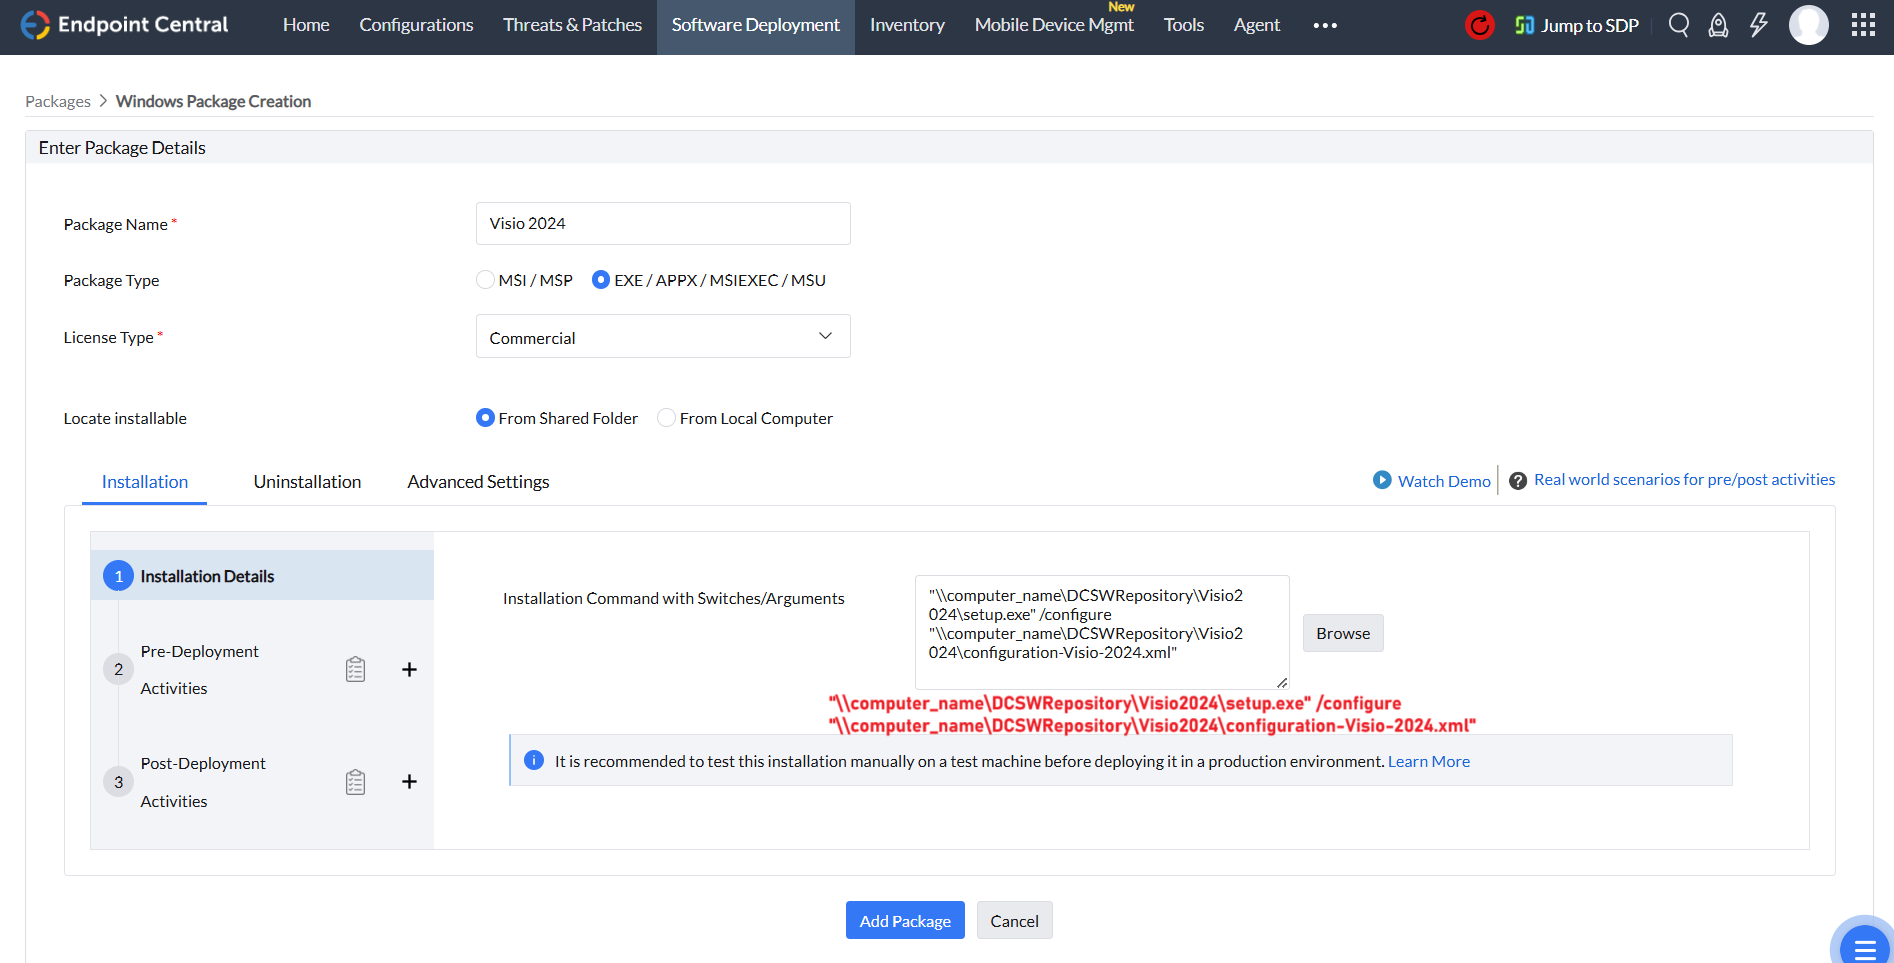1894x963 pixels.
Task: Select step 1 Installation Details
Action: point(262,575)
